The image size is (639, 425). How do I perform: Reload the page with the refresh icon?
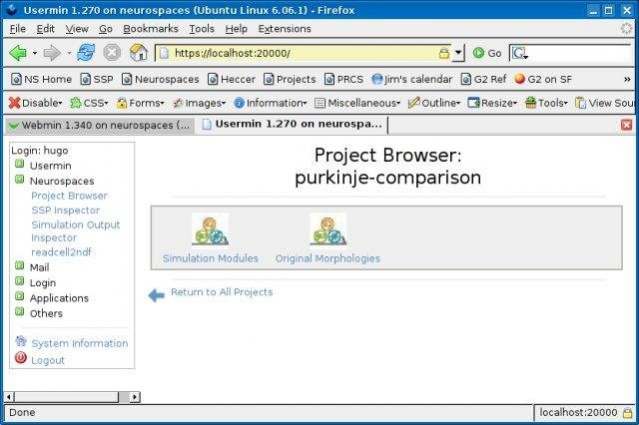pyautogui.click(x=86, y=53)
